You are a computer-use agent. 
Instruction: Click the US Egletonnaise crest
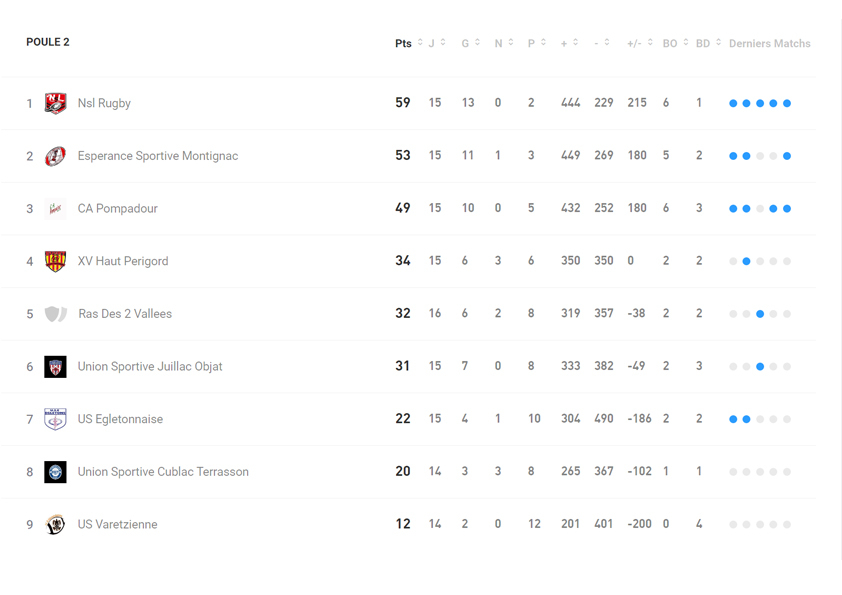(56, 419)
